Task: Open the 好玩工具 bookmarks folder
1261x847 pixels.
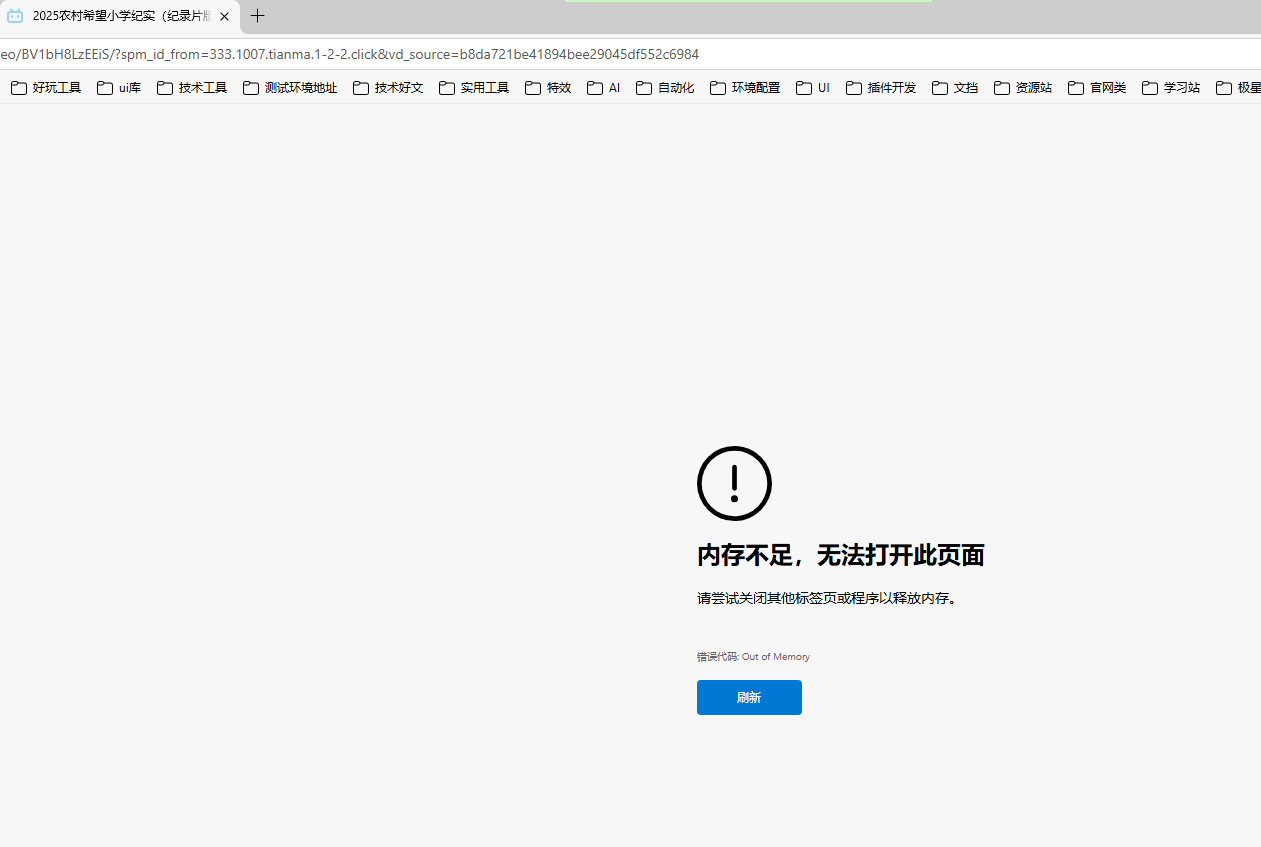Action: pyautogui.click(x=46, y=88)
